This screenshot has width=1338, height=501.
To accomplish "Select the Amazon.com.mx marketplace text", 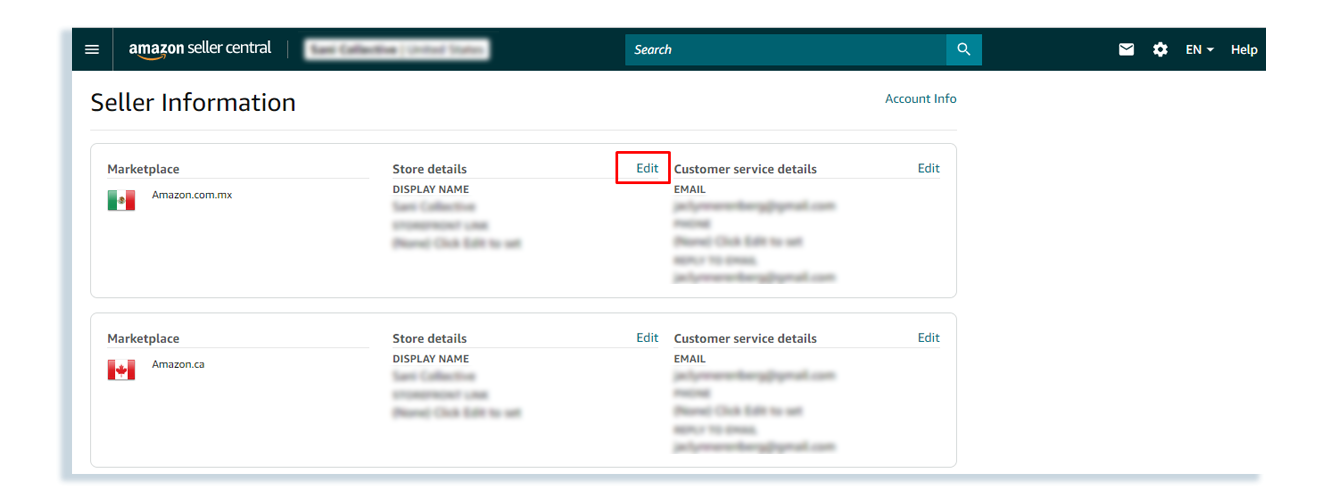I will click(x=192, y=195).
